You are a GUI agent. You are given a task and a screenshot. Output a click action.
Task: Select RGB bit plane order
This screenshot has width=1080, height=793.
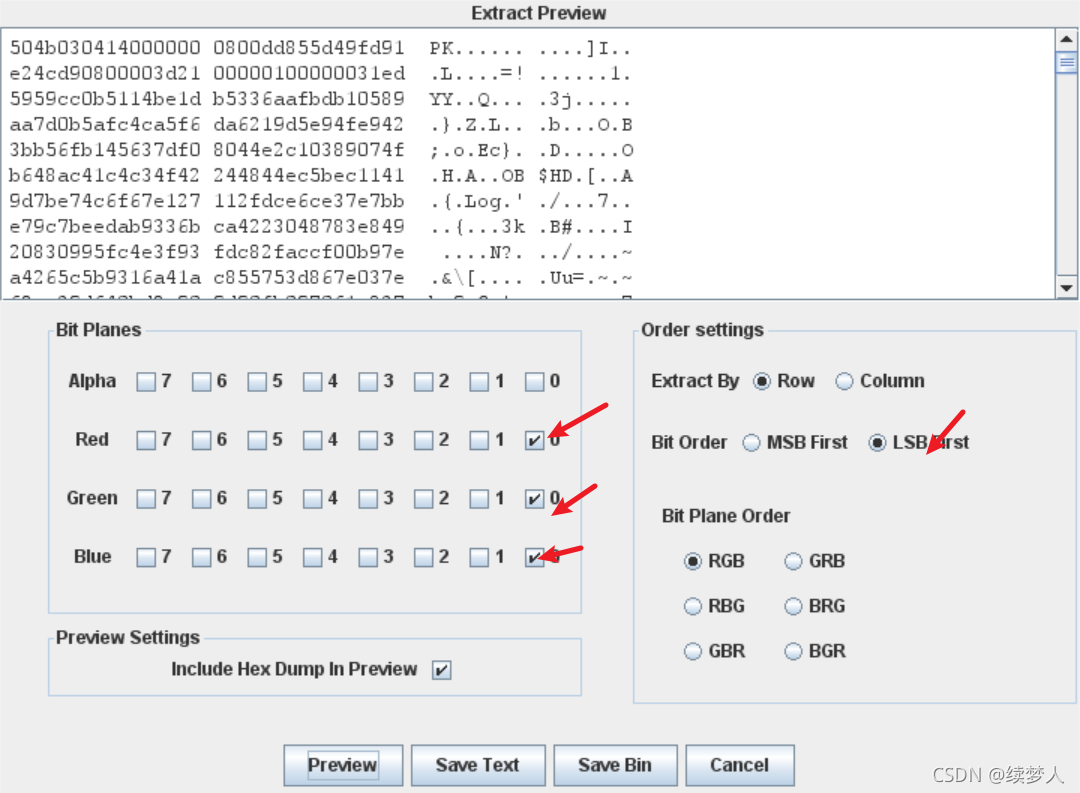coord(693,562)
